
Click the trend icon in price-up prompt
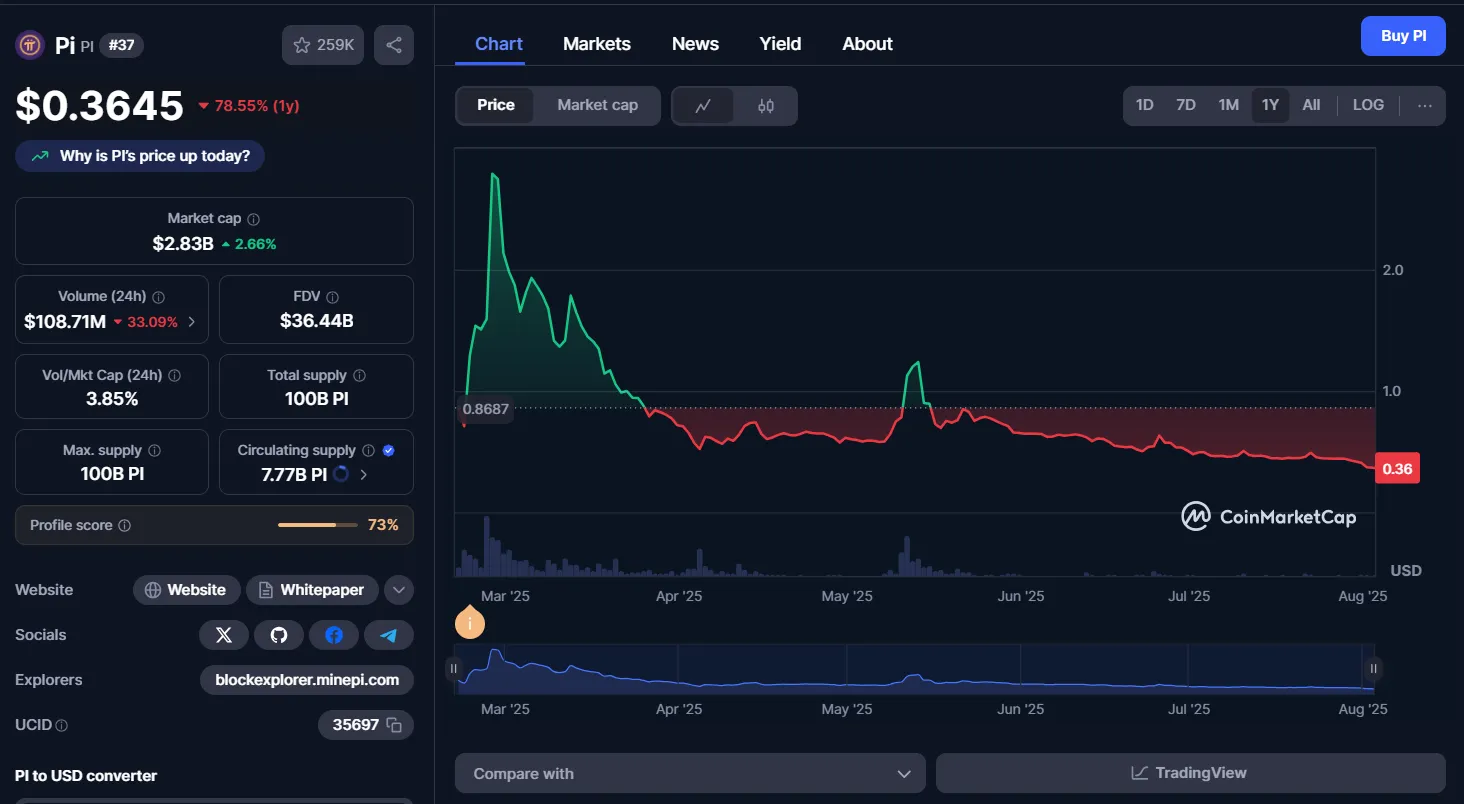coord(41,156)
